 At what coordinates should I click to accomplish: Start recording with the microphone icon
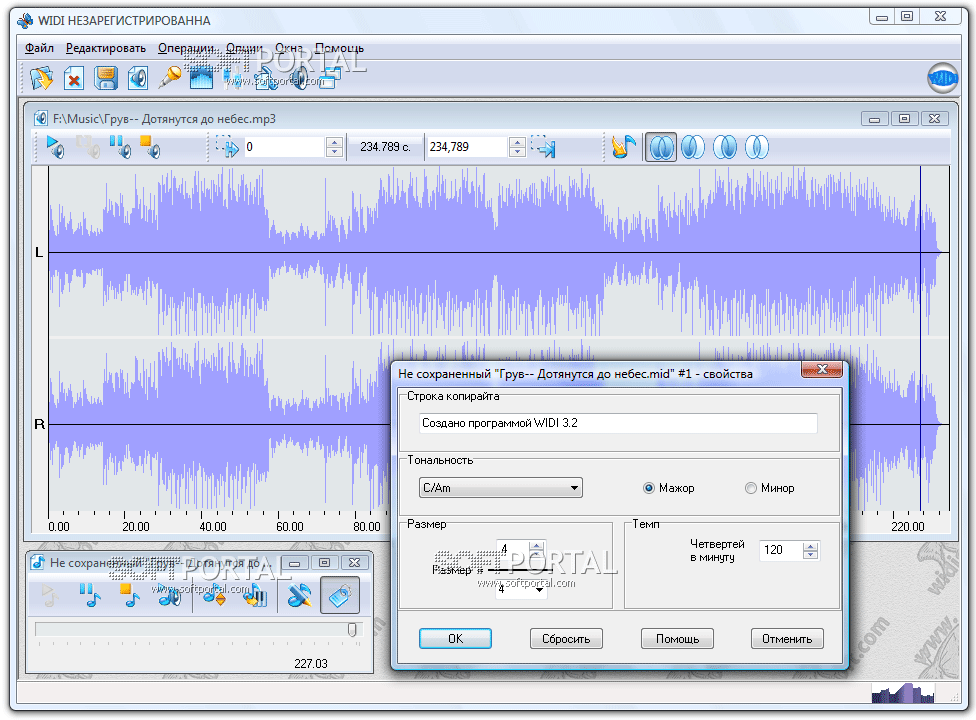pyautogui.click(x=169, y=77)
